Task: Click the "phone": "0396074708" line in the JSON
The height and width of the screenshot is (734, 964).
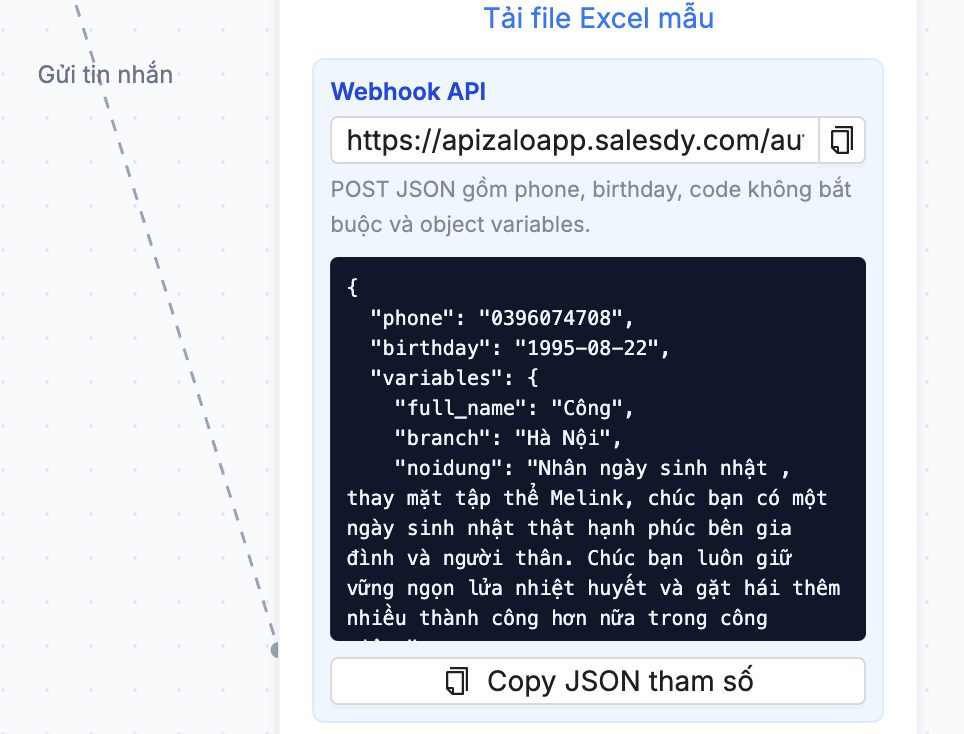Action: pyautogui.click(x=501, y=318)
